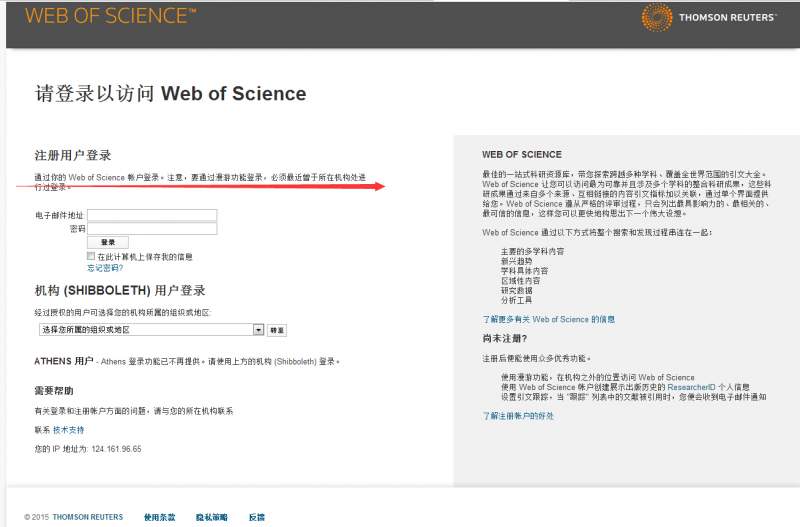The image size is (800, 527).
Task: Click the 主要的多学科内容 list item
Action: [532, 252]
